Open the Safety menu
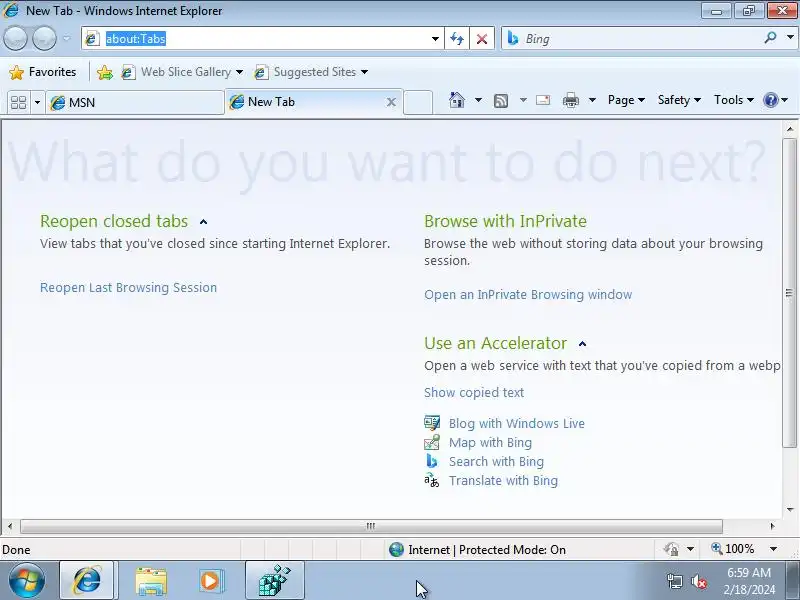The height and width of the screenshot is (600, 800). coord(679,100)
